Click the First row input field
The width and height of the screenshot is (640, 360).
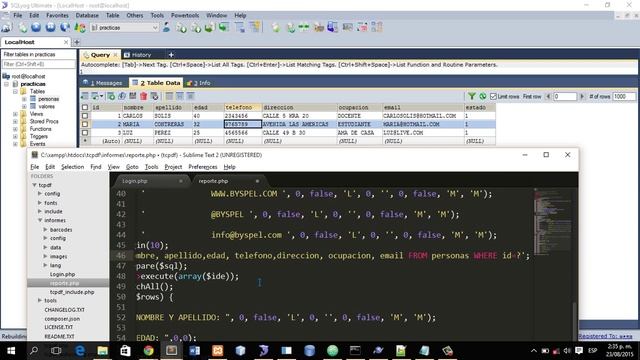[565, 96]
